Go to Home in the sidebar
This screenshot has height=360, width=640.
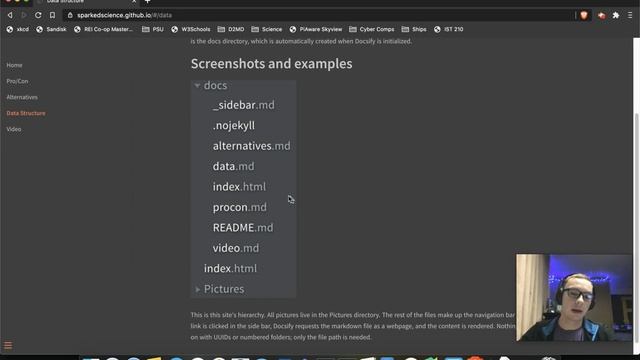tap(14, 65)
